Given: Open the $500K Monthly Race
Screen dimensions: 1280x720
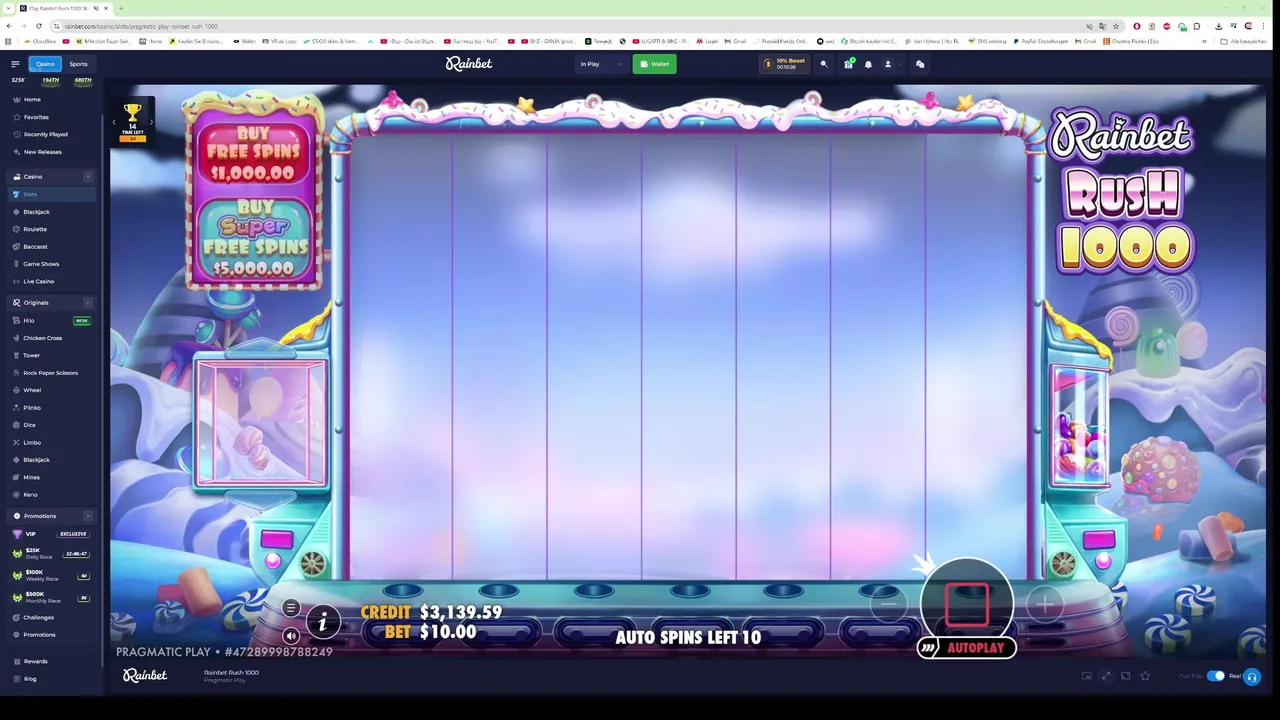Looking at the screenshot, I should pos(52,597).
